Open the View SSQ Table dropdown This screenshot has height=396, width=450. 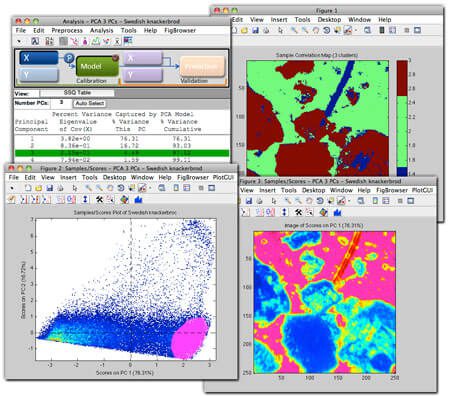[77, 93]
